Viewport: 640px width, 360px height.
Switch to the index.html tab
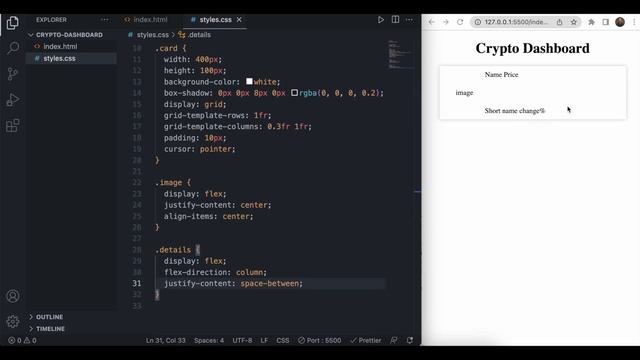point(146,20)
